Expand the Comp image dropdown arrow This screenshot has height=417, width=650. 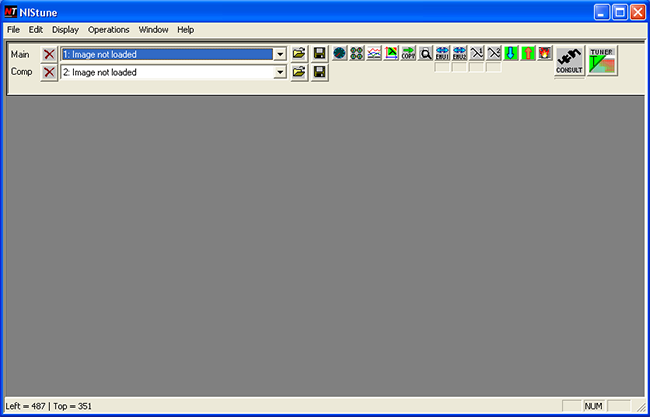tap(280, 72)
